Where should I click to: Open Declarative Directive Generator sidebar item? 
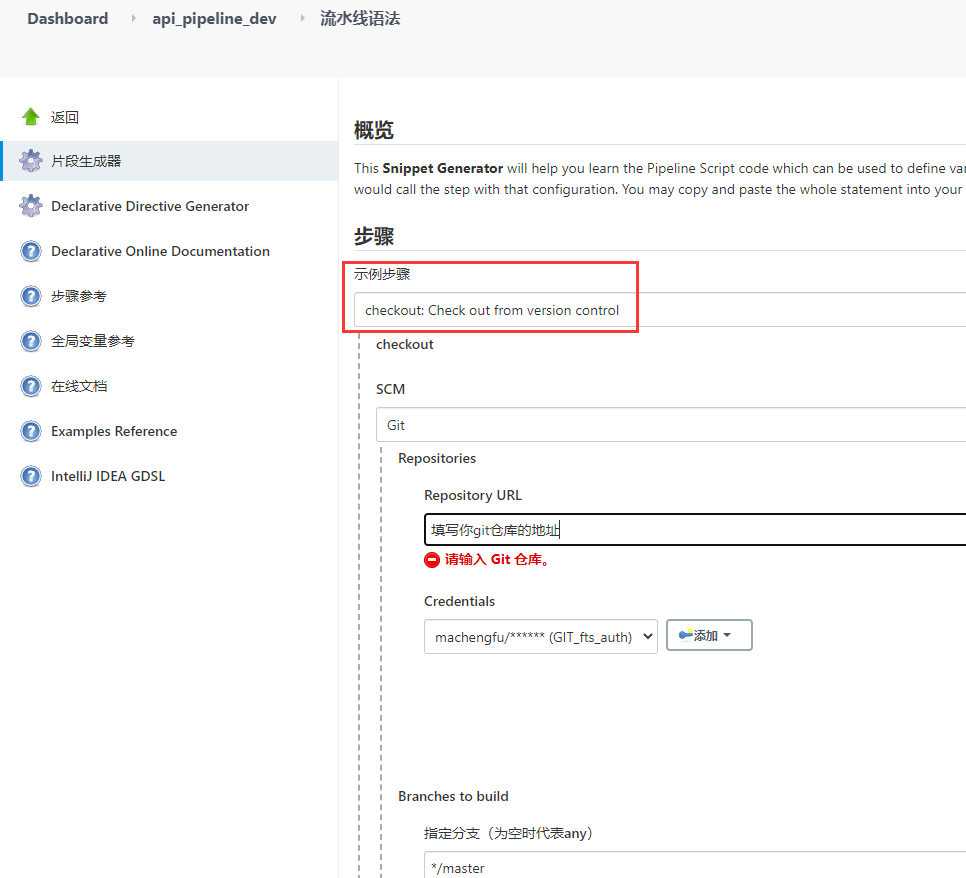(x=150, y=206)
